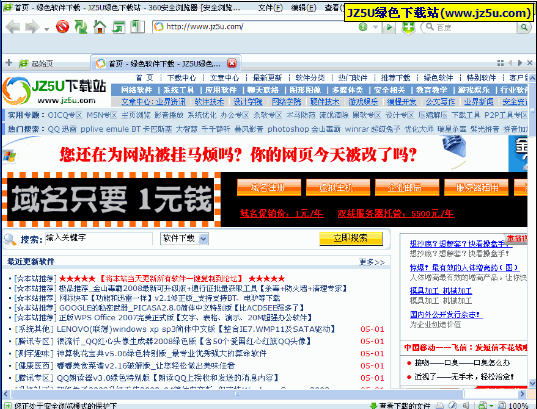Click the orange 企业邮局 button

(407, 187)
